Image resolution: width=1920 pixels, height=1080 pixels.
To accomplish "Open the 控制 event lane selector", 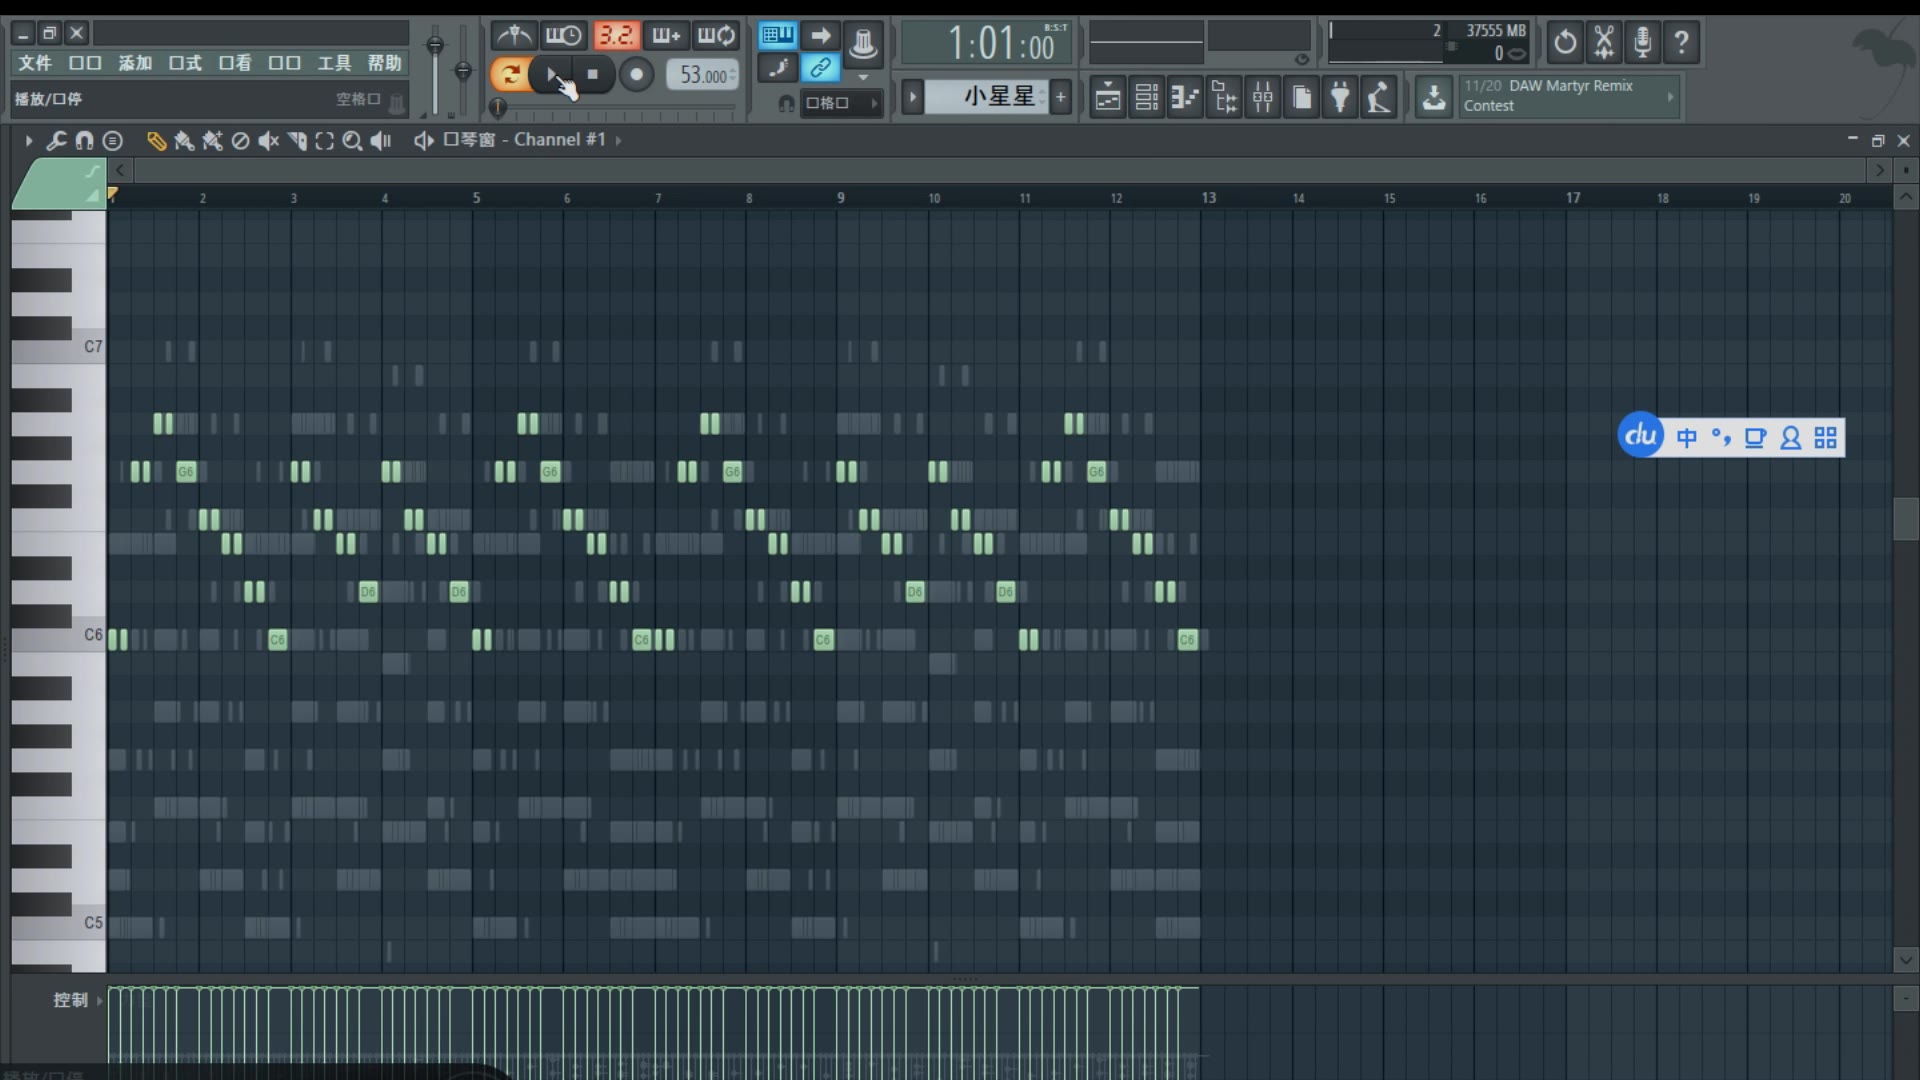I will point(78,1000).
